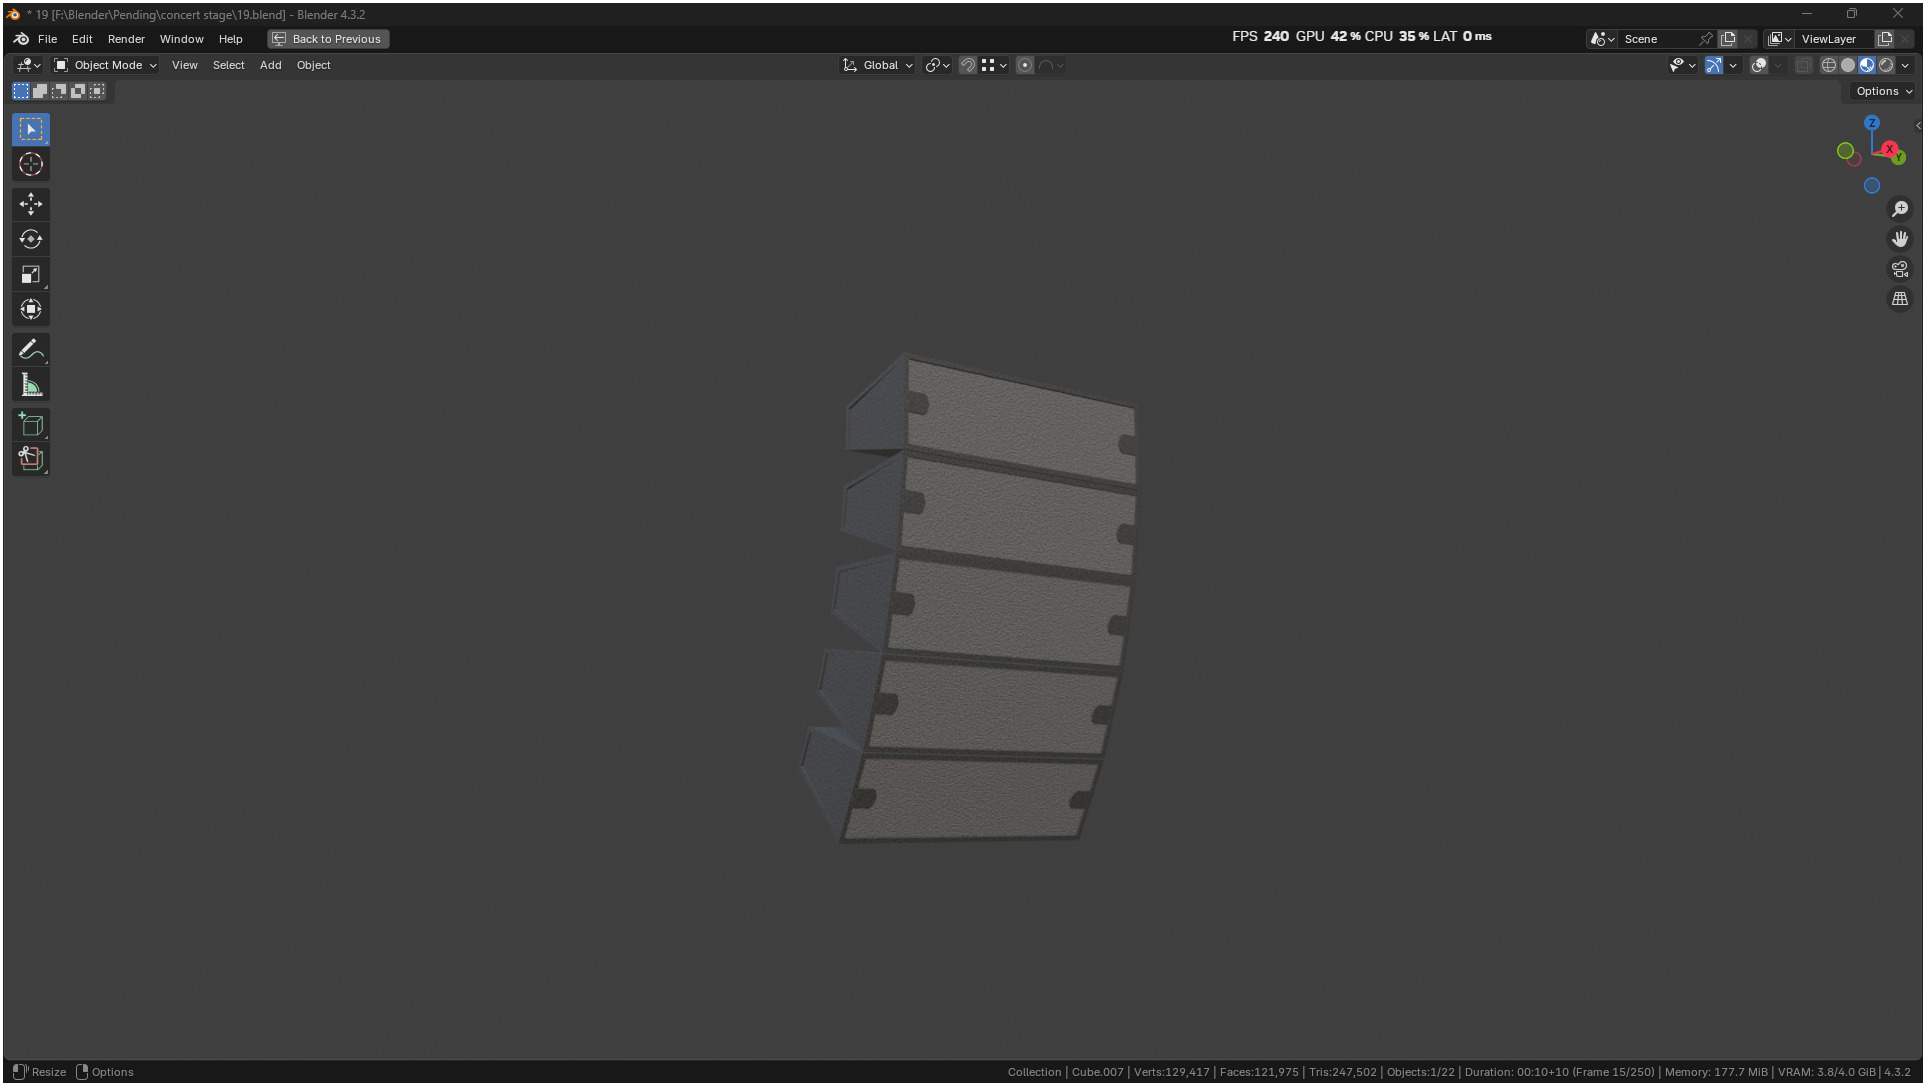This screenshot has height=1086, width=1926.
Task: Open the Object Mode dropdown
Action: click(x=106, y=65)
